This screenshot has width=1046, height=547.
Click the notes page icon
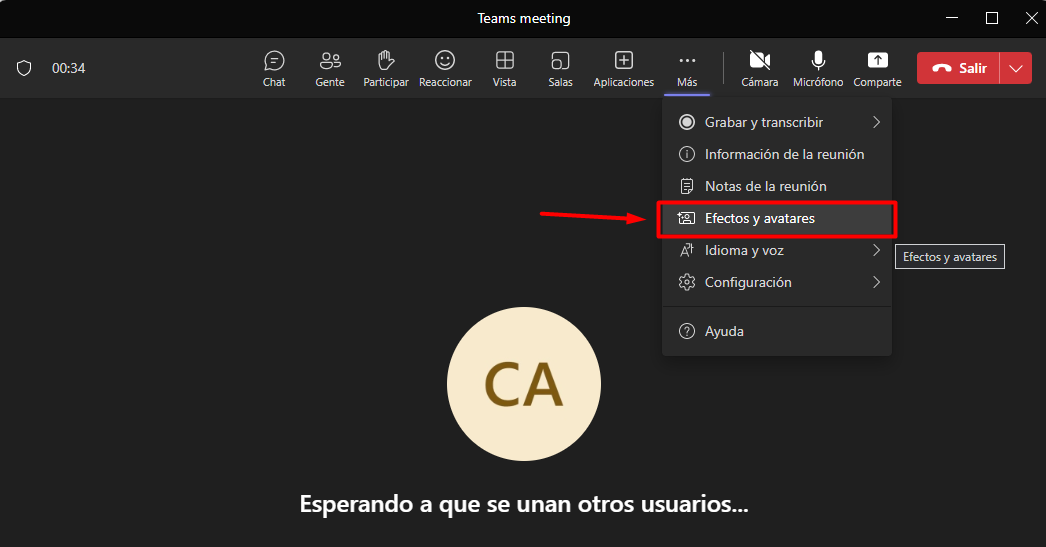686,186
